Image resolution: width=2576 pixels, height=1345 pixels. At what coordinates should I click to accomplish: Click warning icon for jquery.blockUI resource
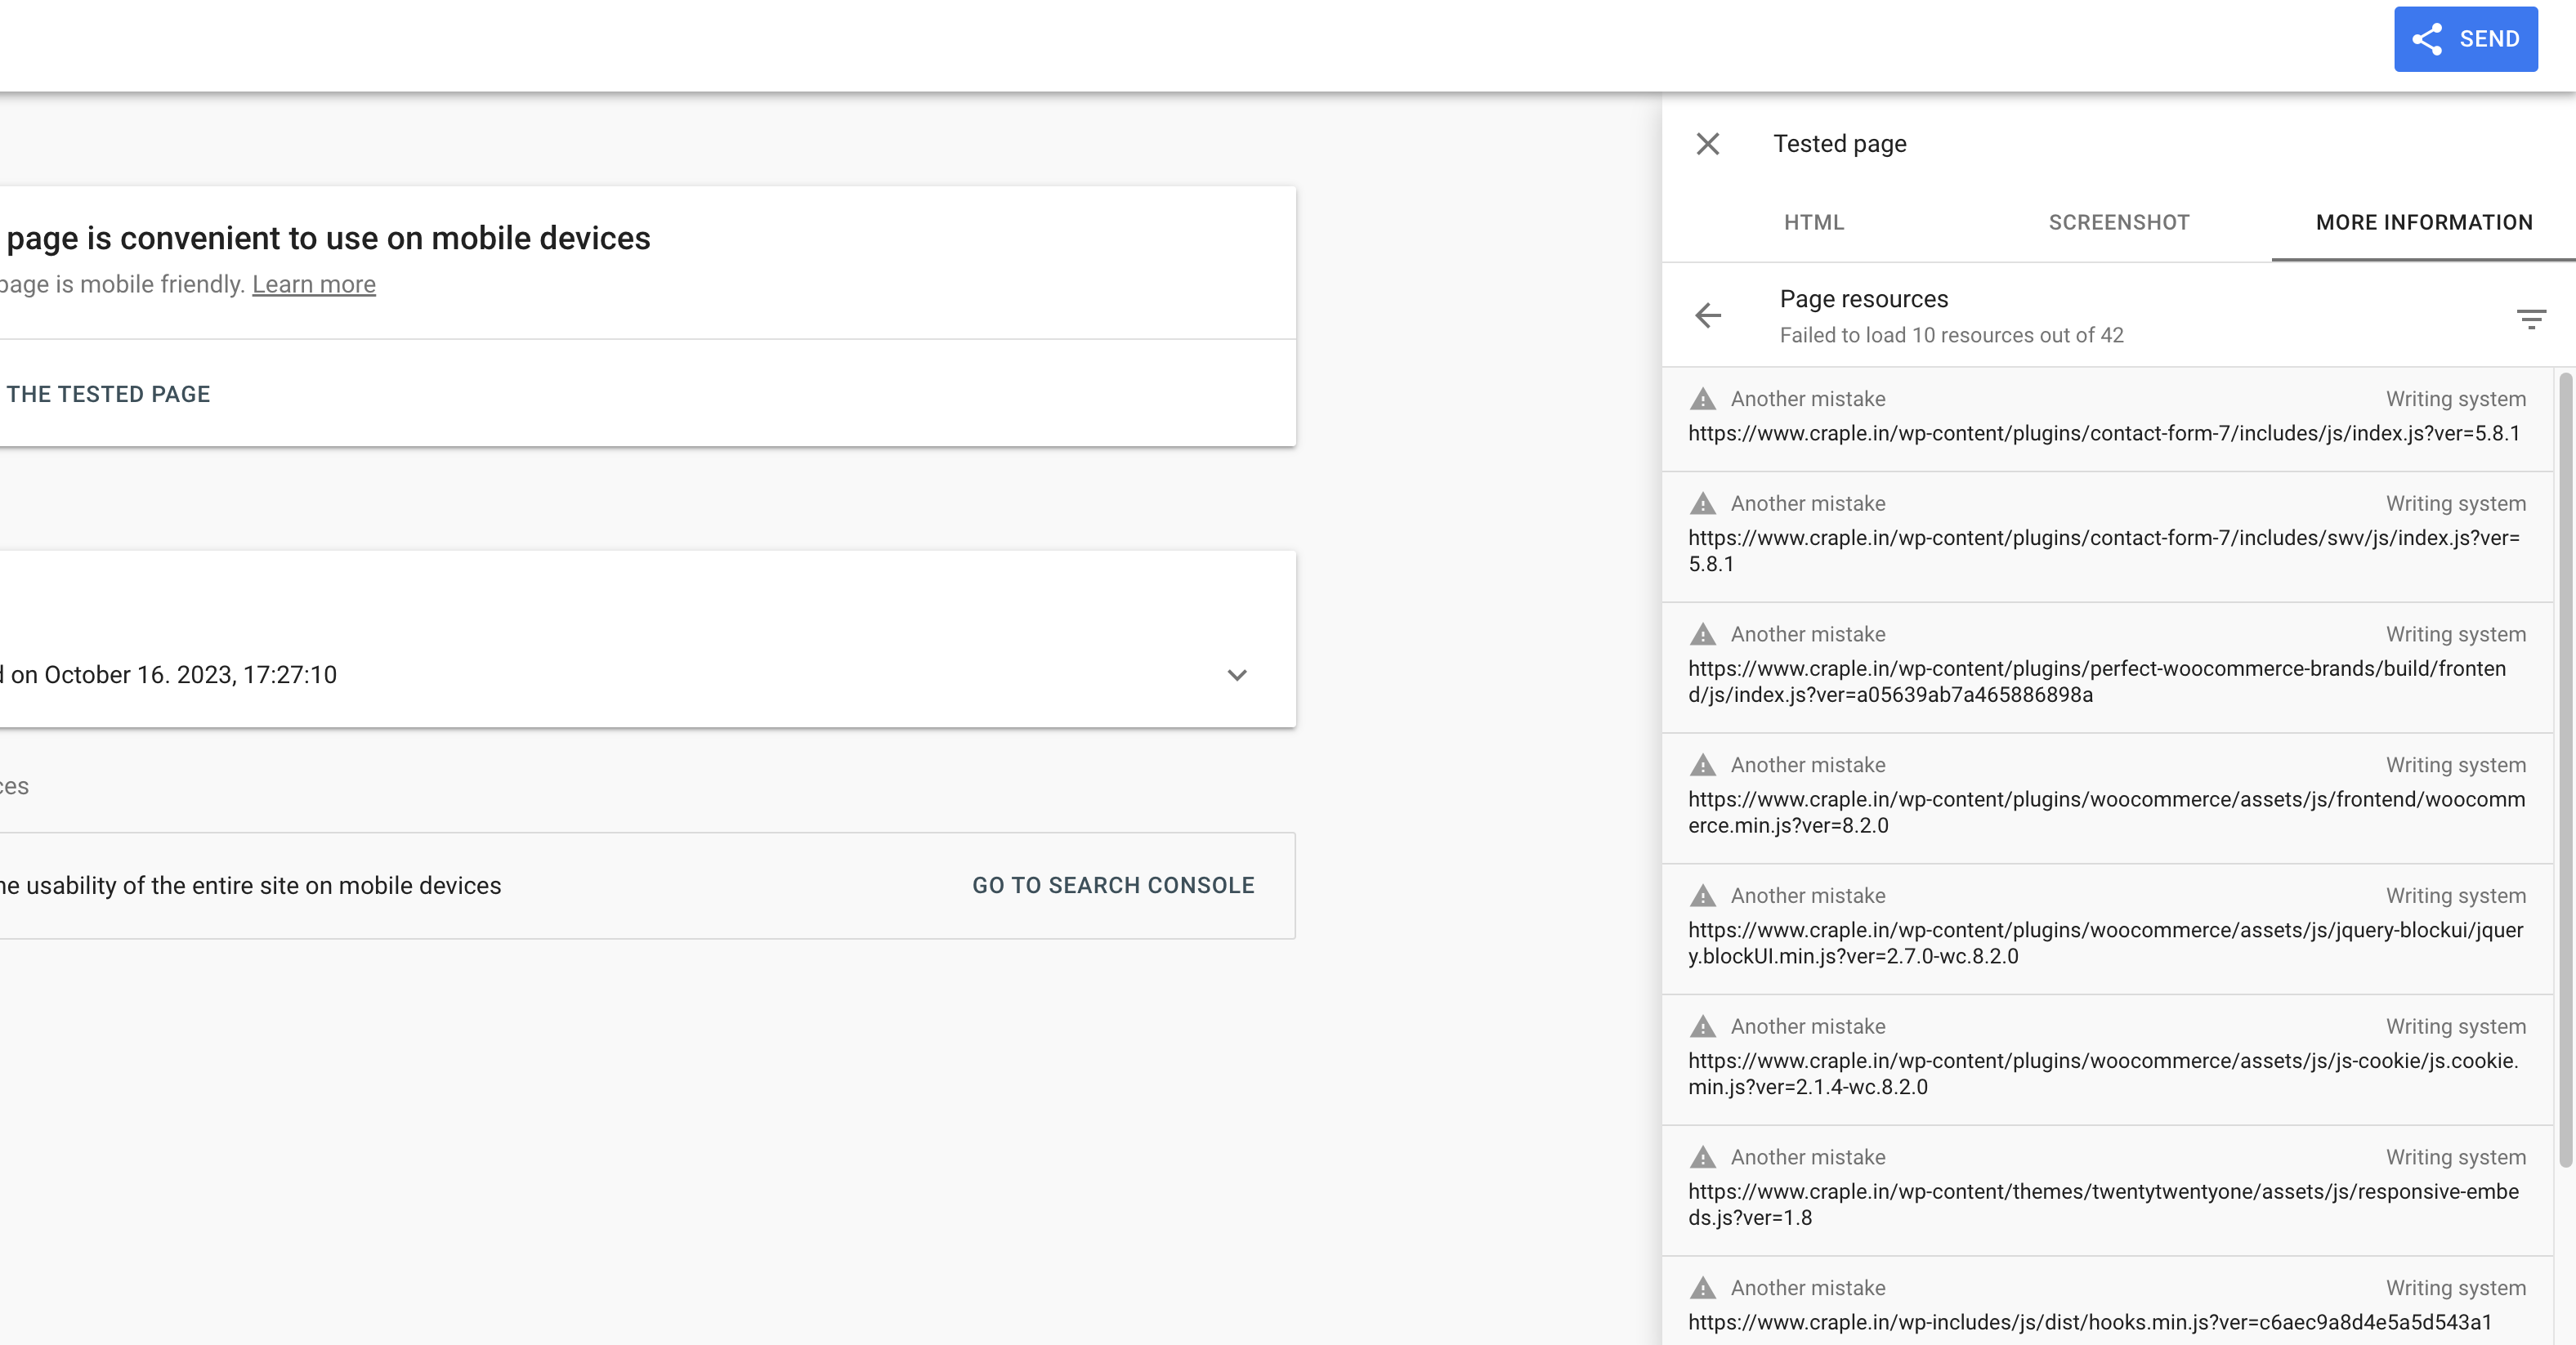pos(1702,896)
